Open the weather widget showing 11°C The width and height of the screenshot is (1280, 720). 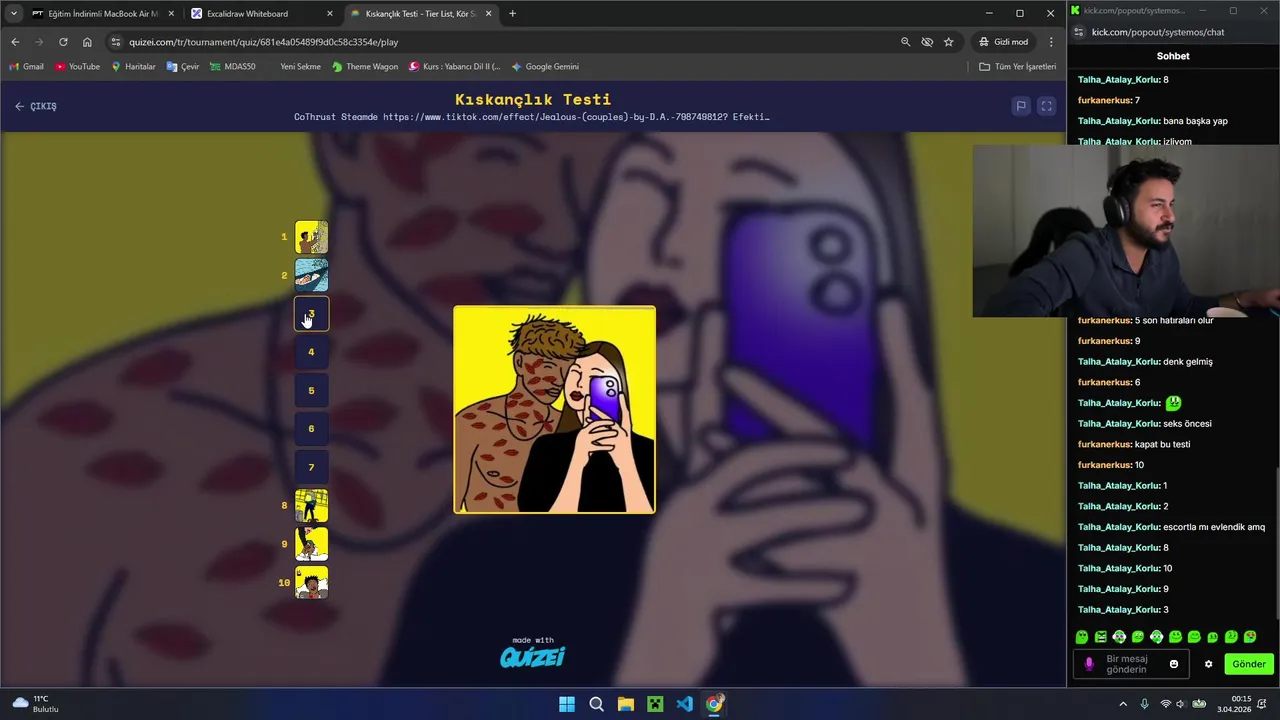coord(35,704)
